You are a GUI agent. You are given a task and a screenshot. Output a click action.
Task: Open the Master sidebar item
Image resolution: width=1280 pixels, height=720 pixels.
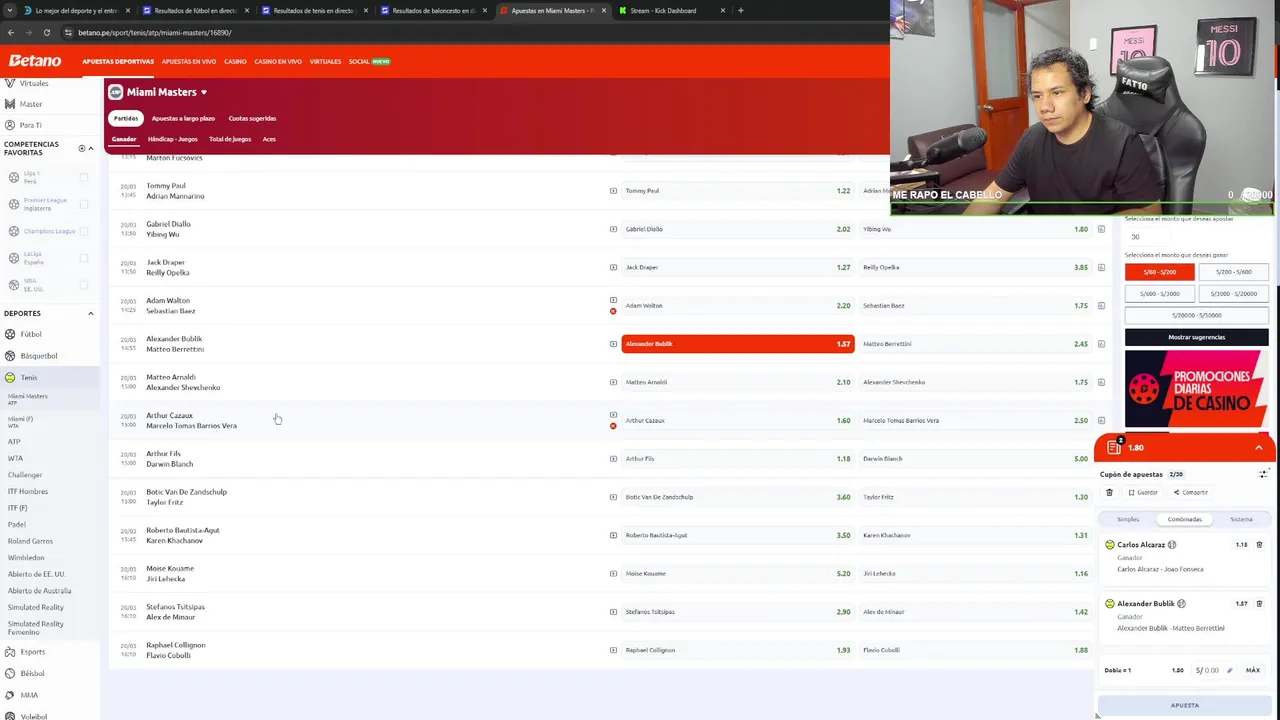(x=30, y=104)
